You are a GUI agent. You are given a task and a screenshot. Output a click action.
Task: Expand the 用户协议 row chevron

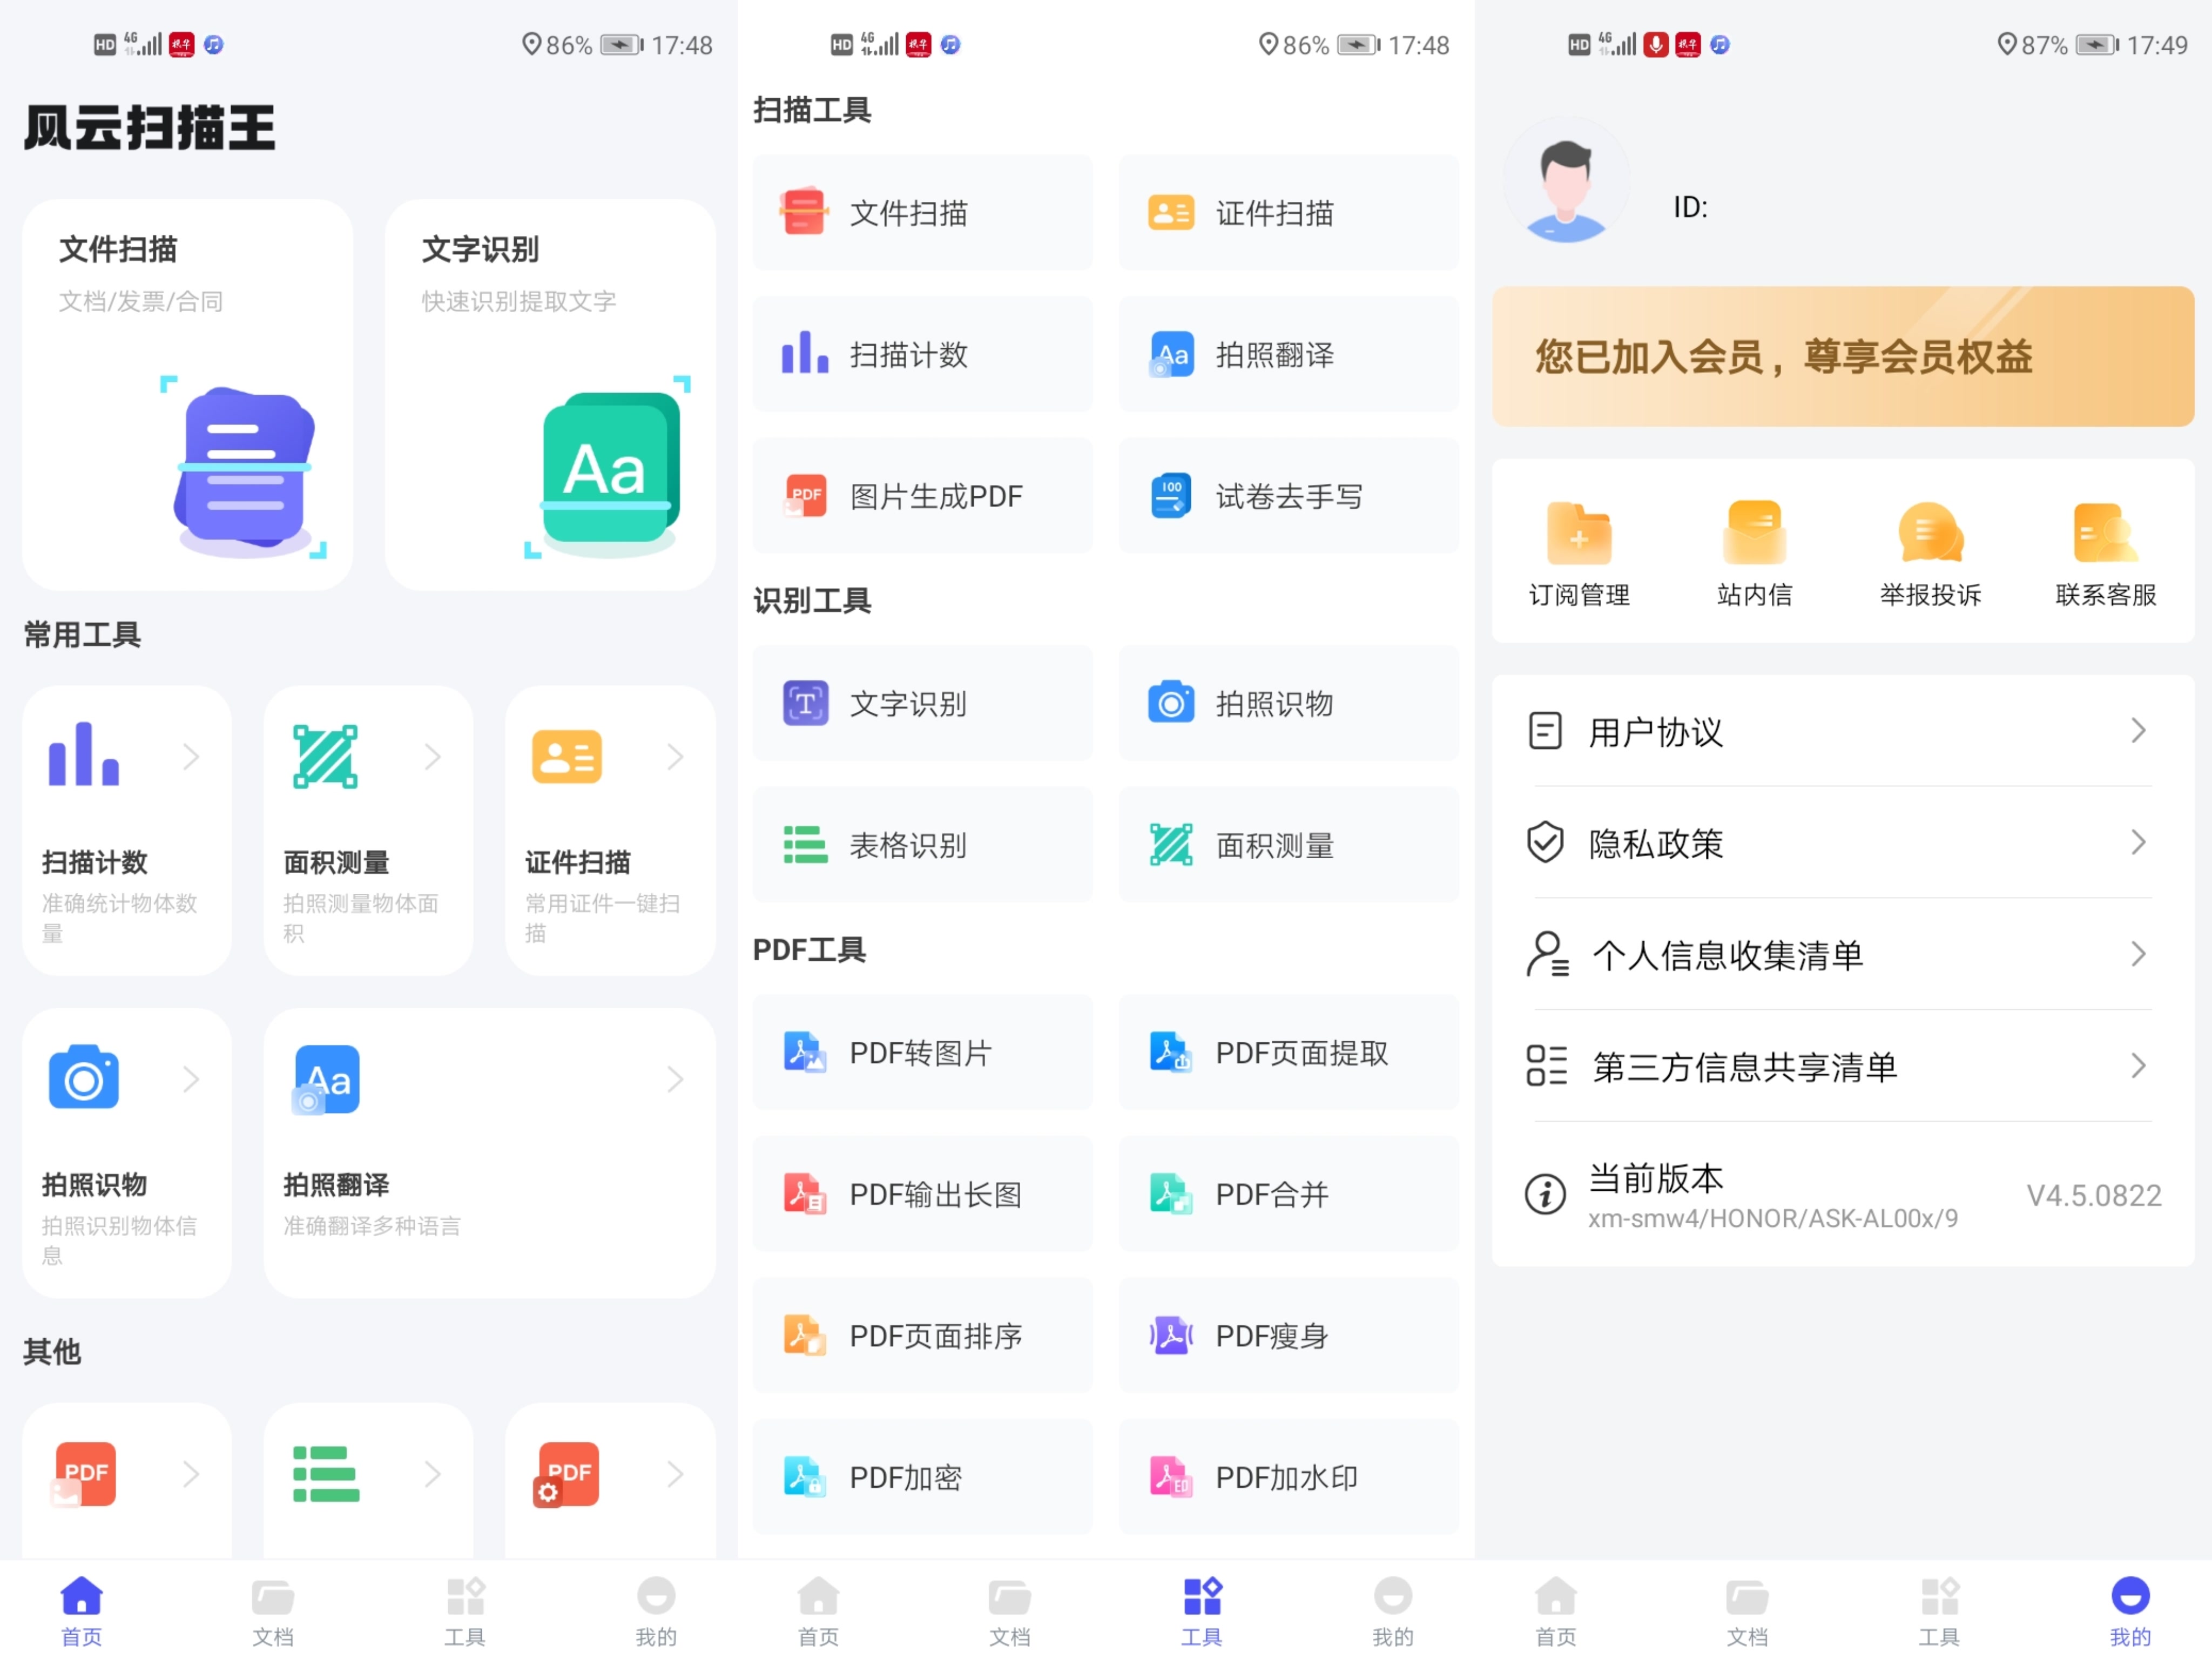click(2138, 731)
